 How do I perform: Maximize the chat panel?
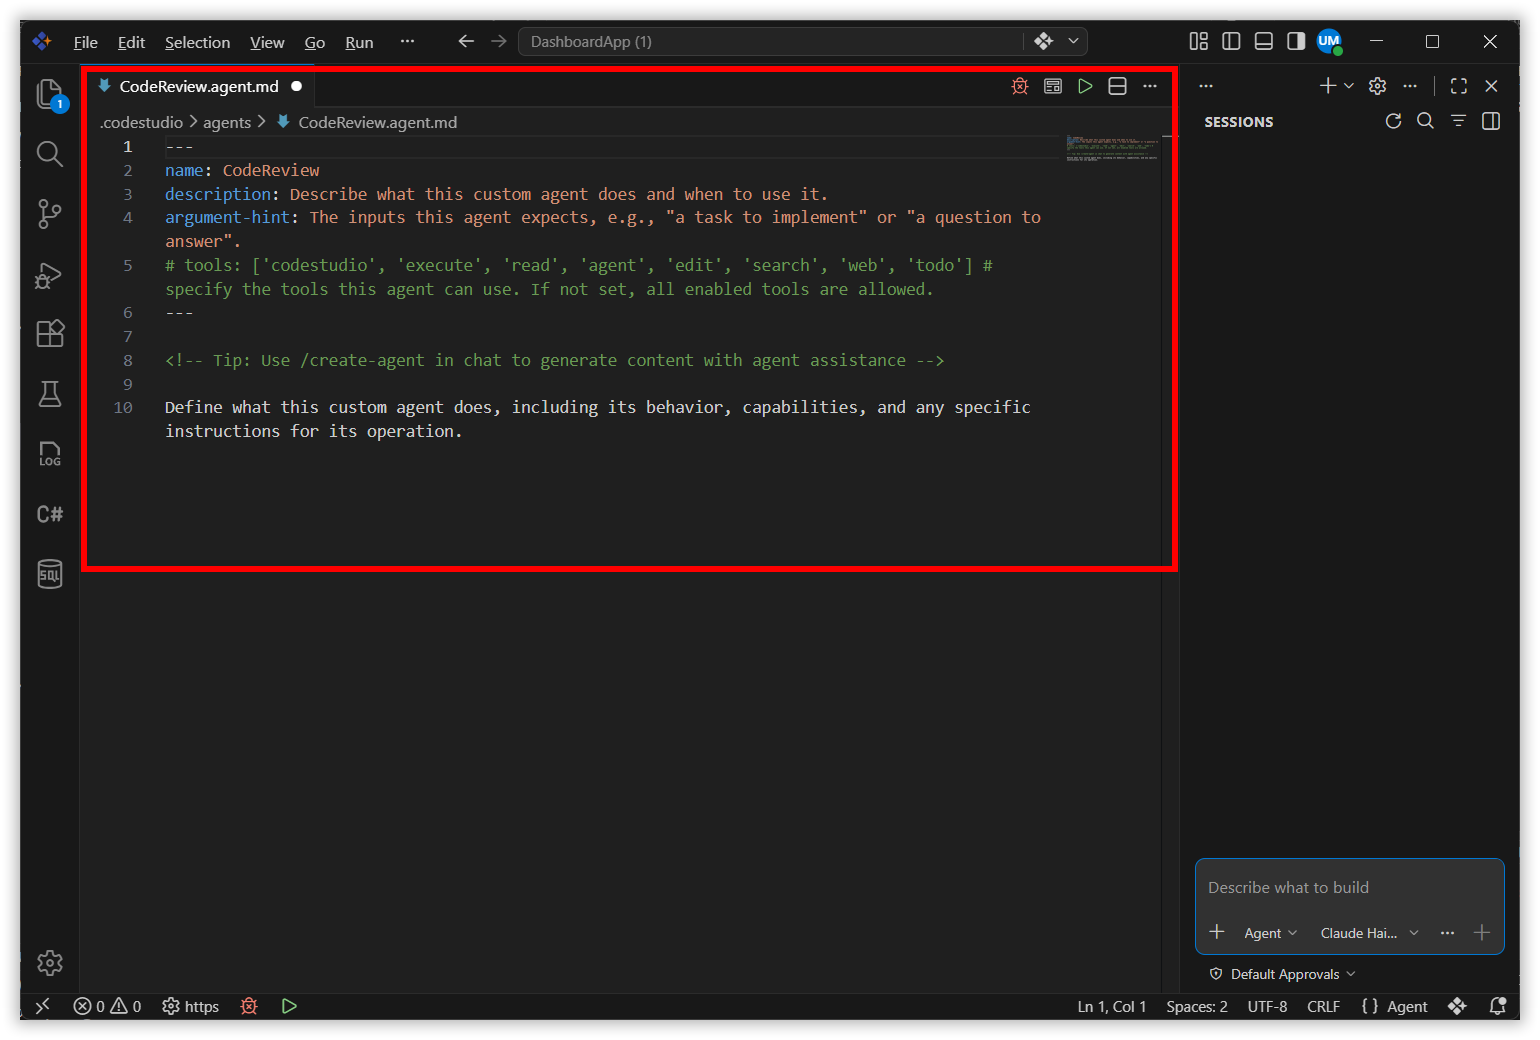coord(1459,86)
